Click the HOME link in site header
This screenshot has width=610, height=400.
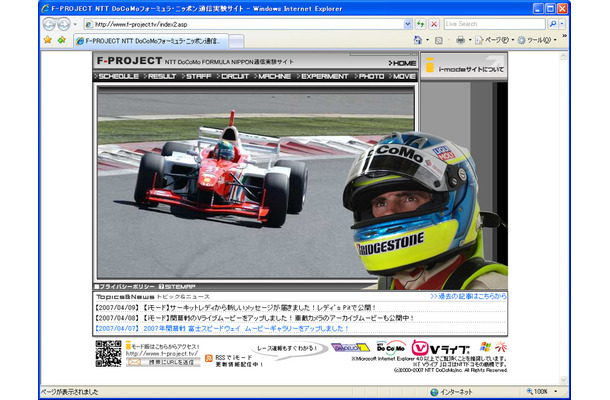pyautogui.click(x=402, y=63)
